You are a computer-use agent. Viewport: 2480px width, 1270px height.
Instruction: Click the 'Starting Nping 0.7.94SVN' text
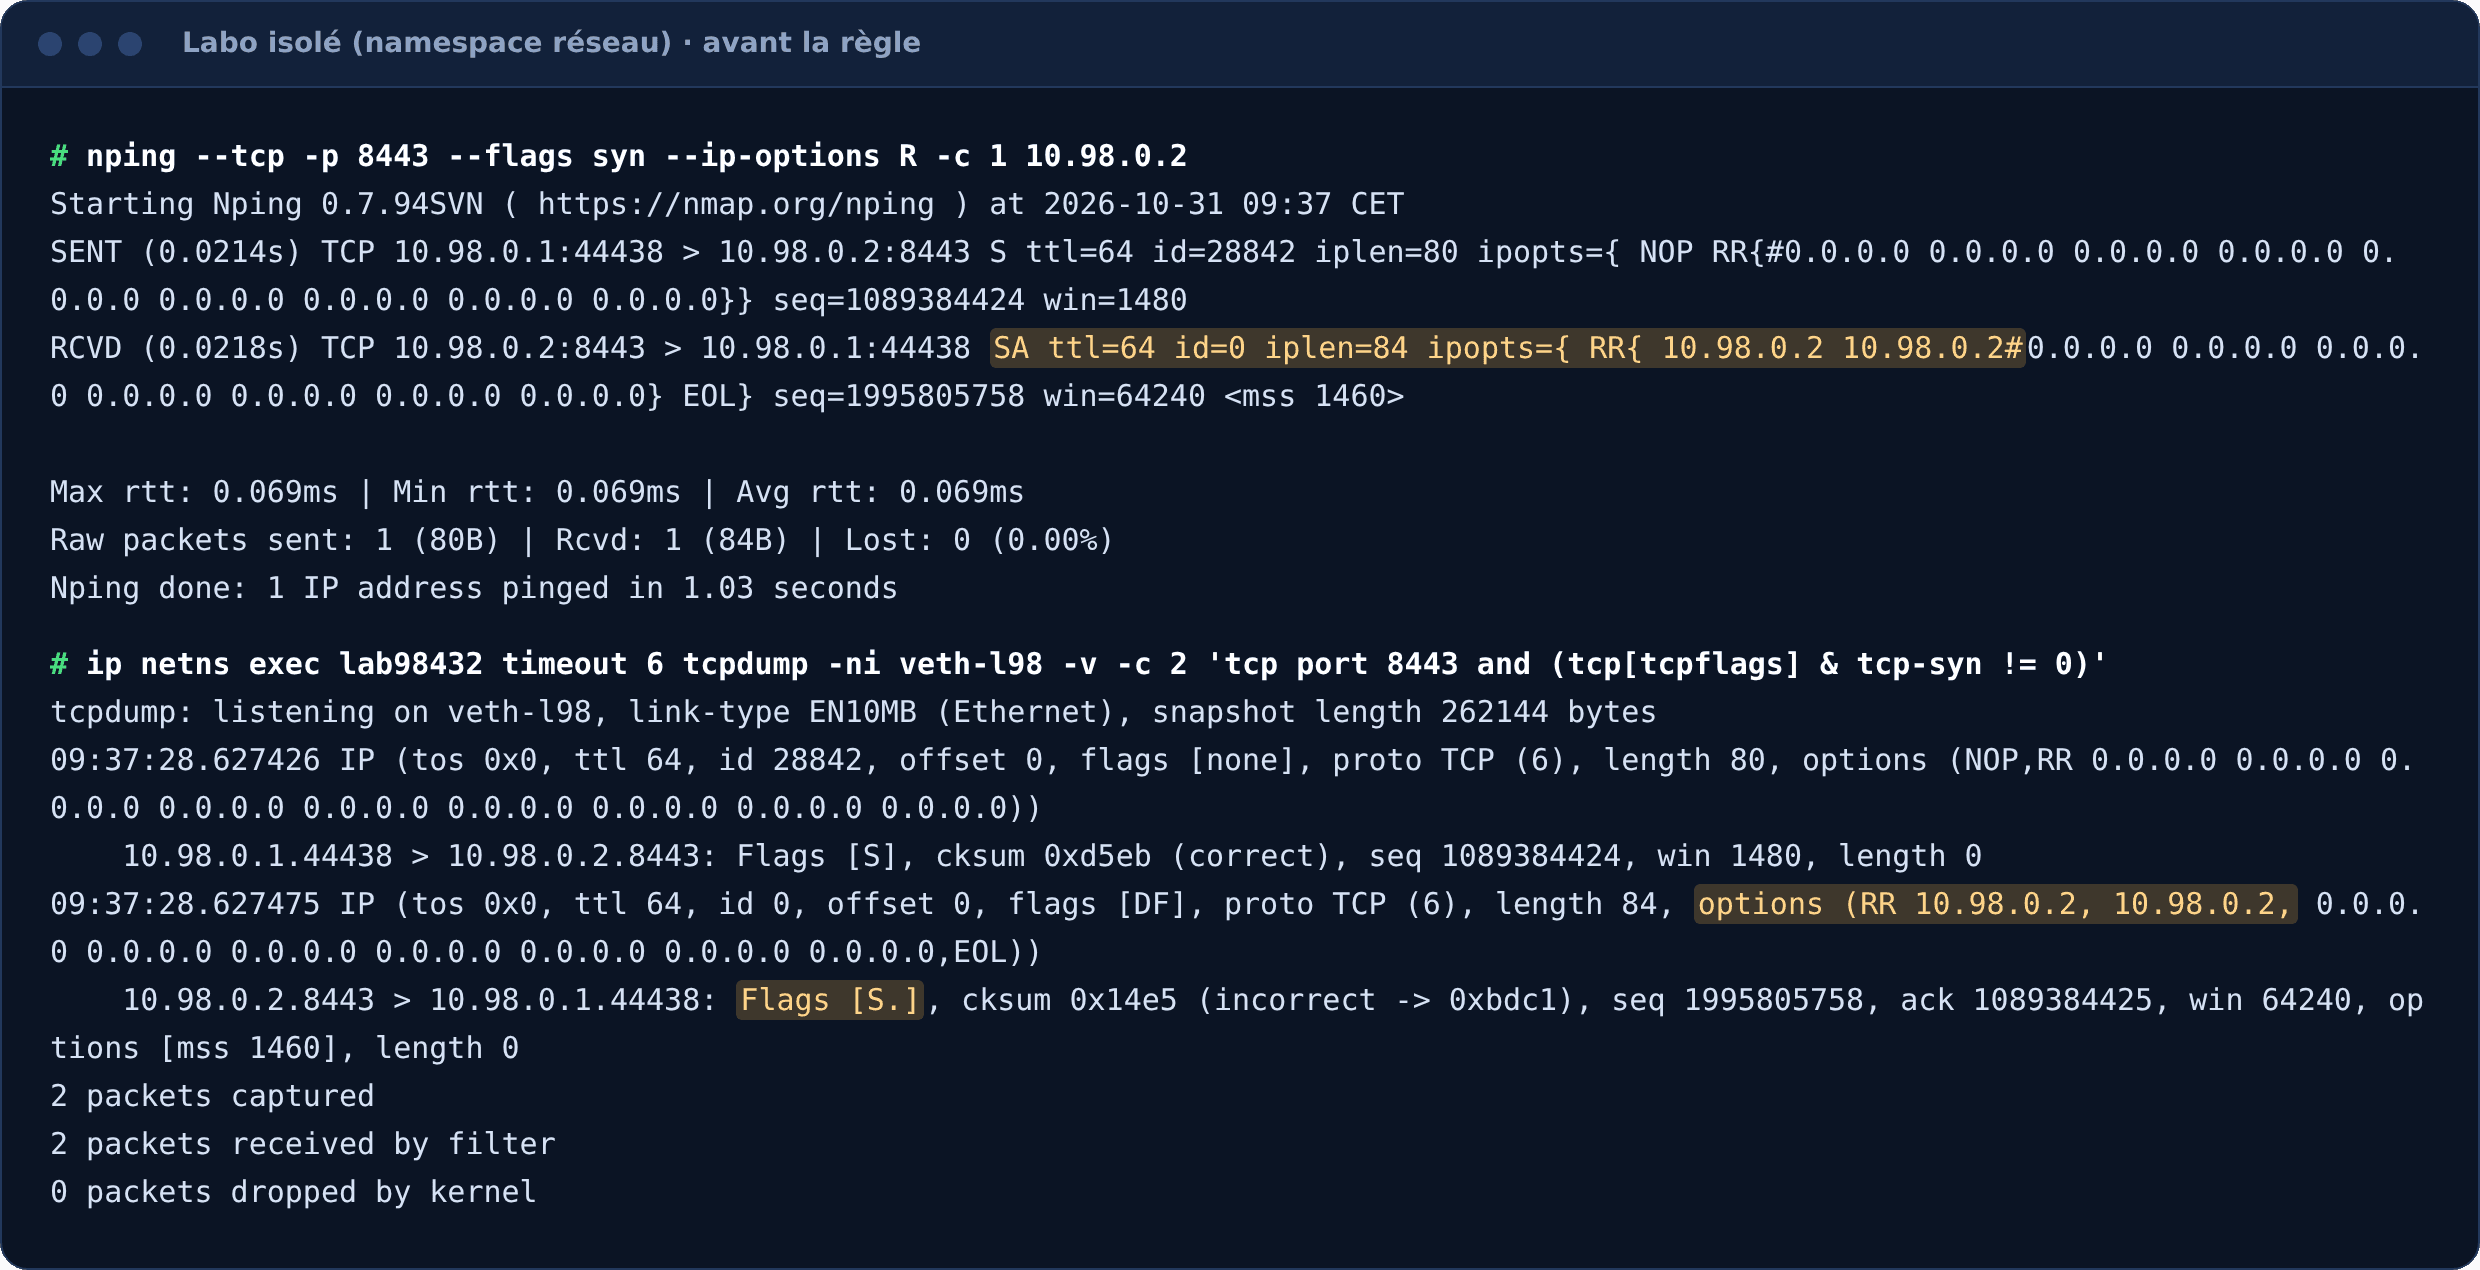[267, 204]
